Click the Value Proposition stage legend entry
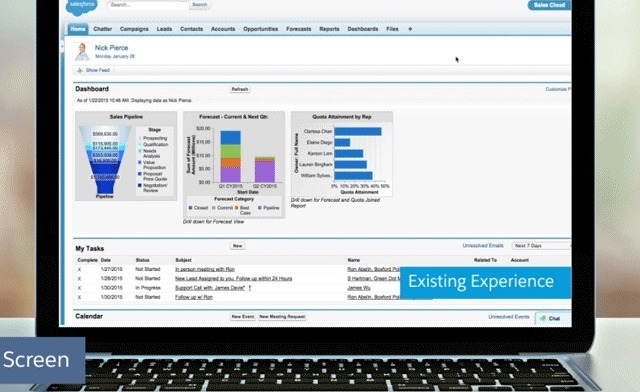This screenshot has width=640, height=392. coord(153,165)
